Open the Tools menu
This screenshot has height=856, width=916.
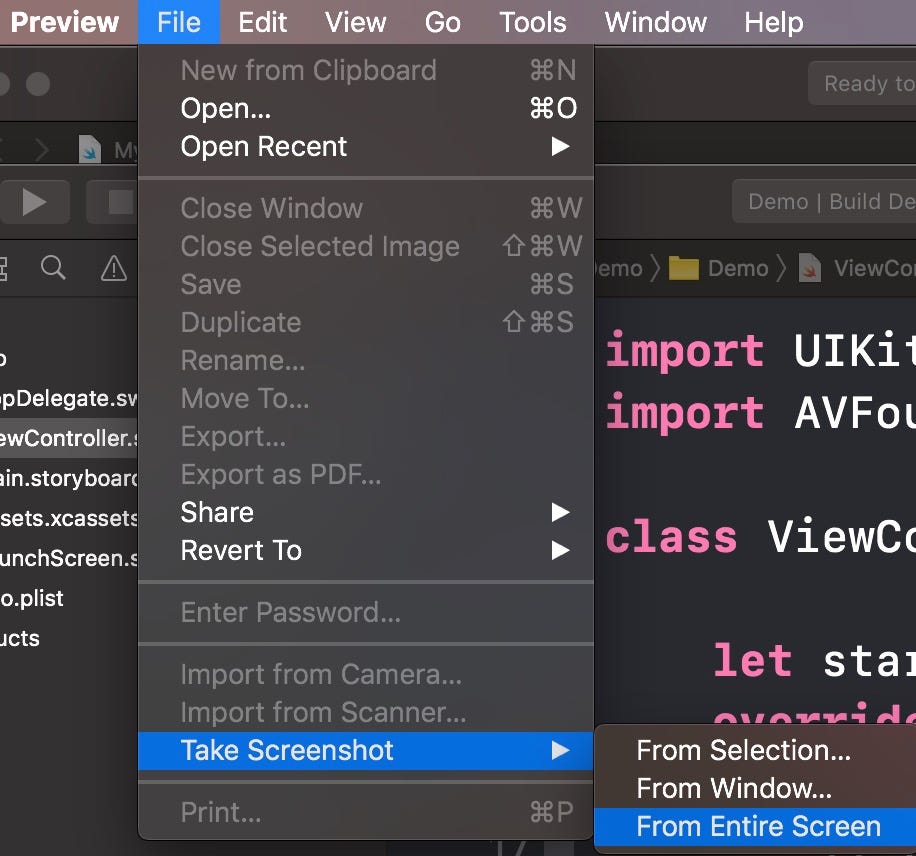(533, 22)
